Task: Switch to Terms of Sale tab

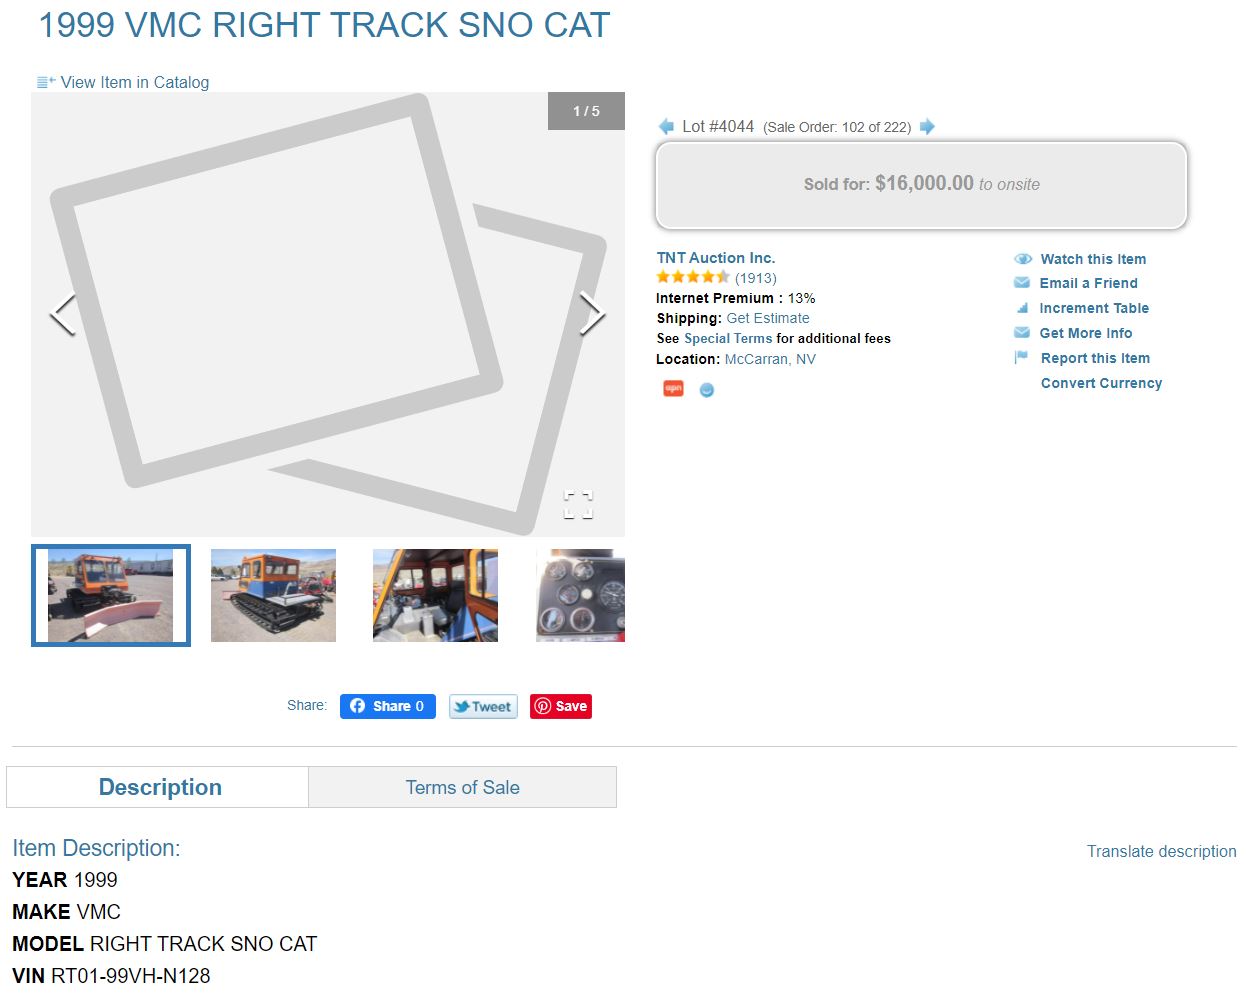Action: (462, 787)
